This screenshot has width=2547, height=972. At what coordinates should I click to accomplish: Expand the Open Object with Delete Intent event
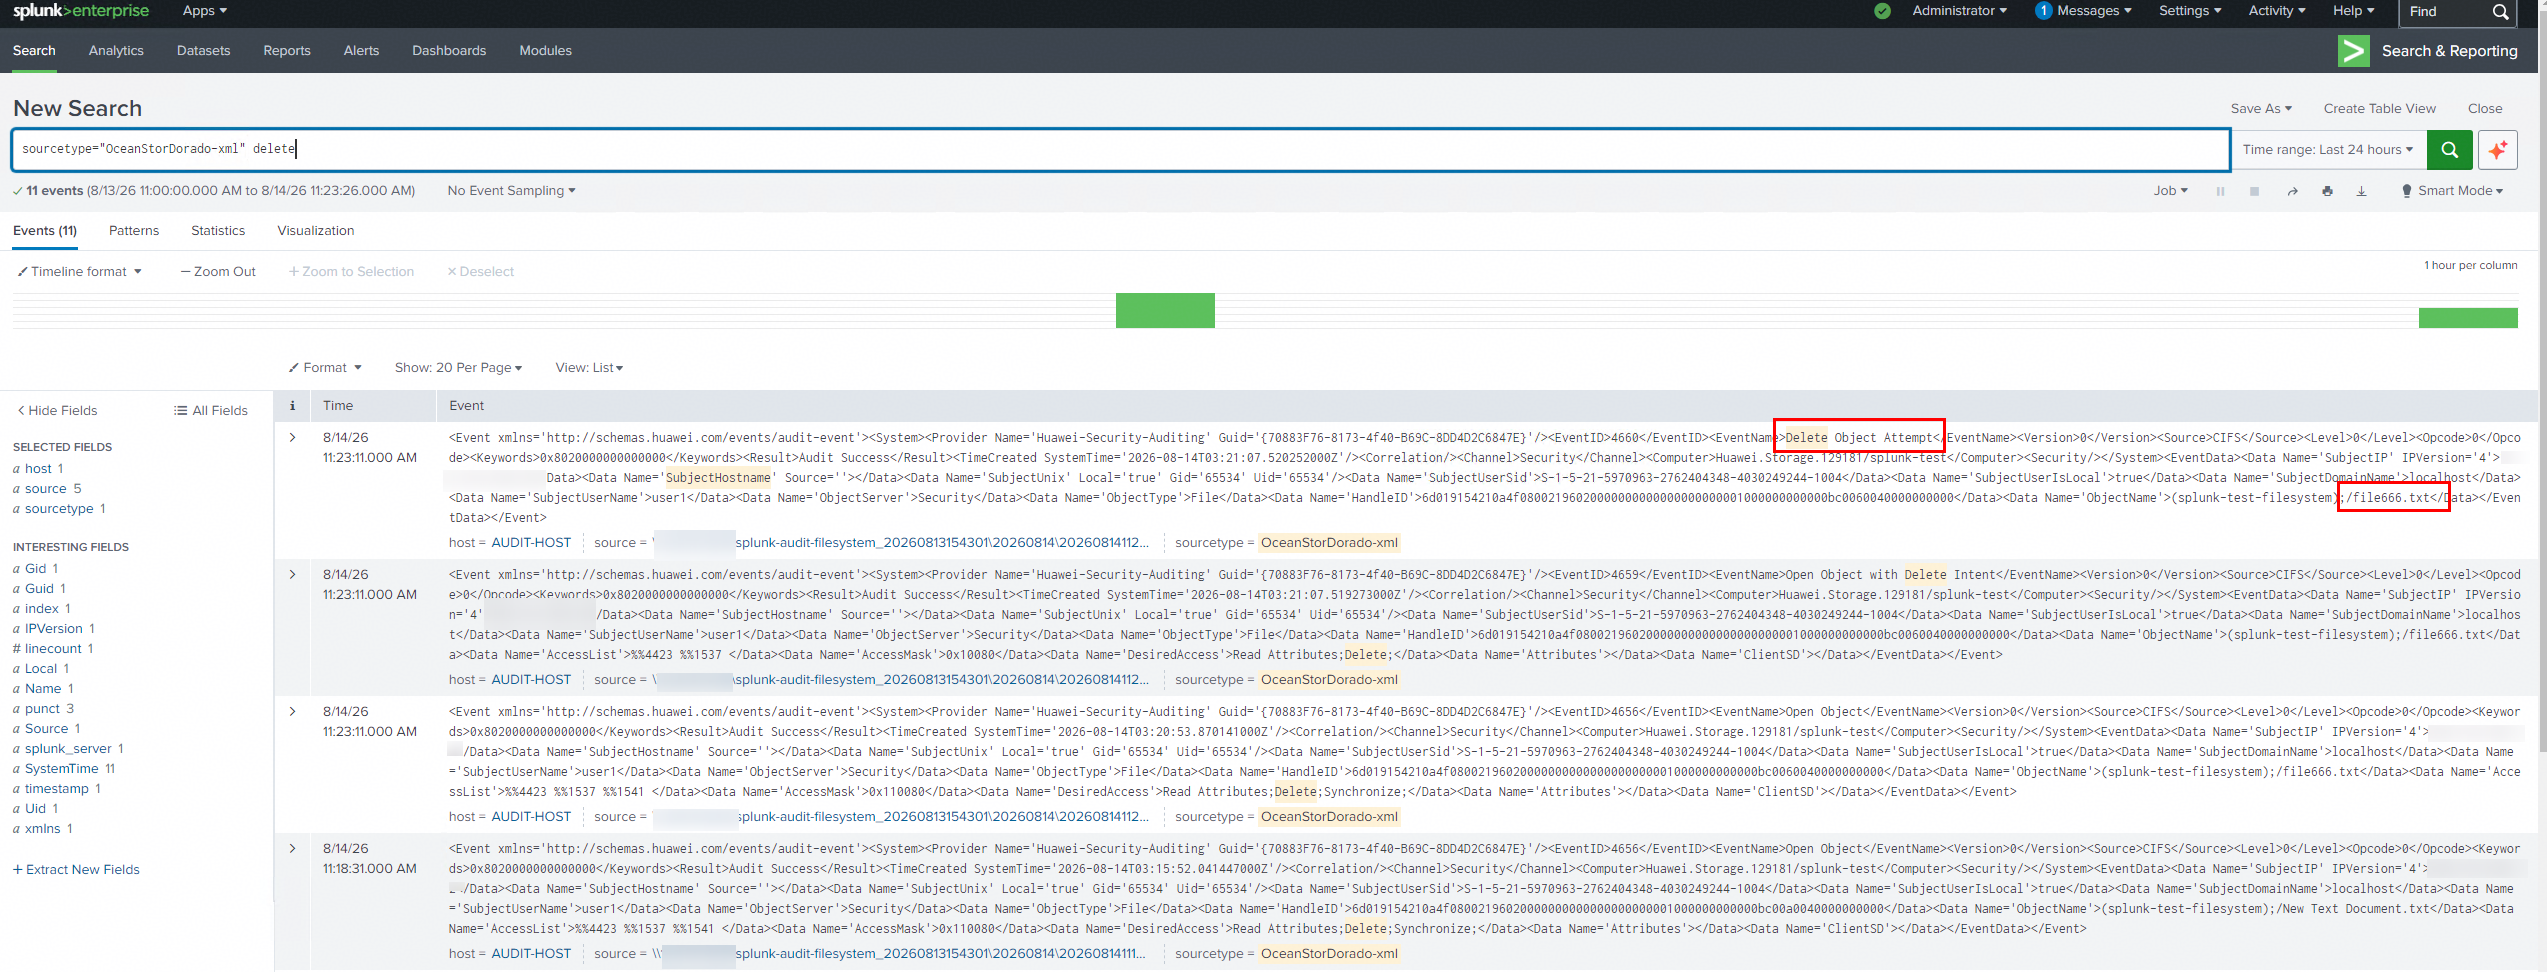click(292, 574)
